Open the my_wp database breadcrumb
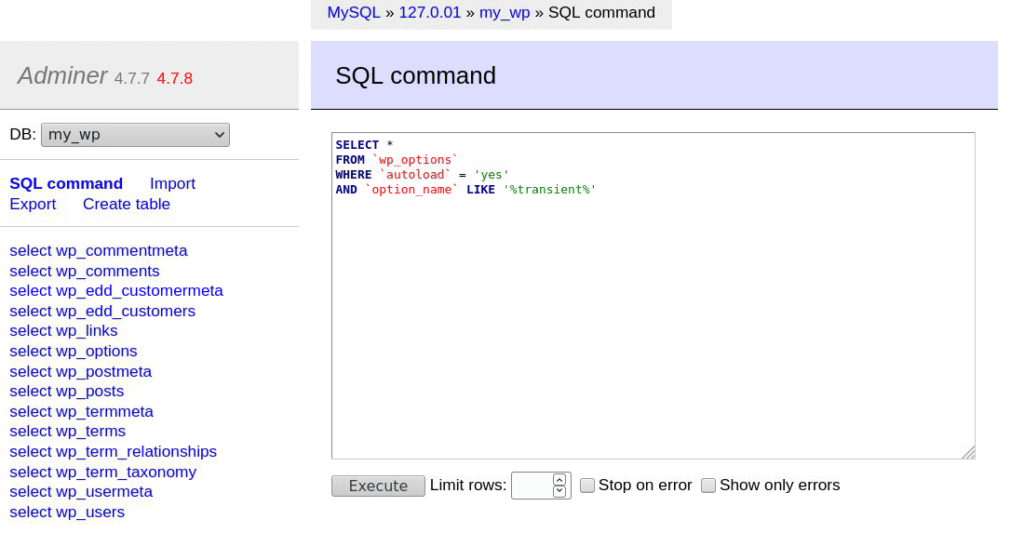This screenshot has height=533, width=1024. click(504, 13)
